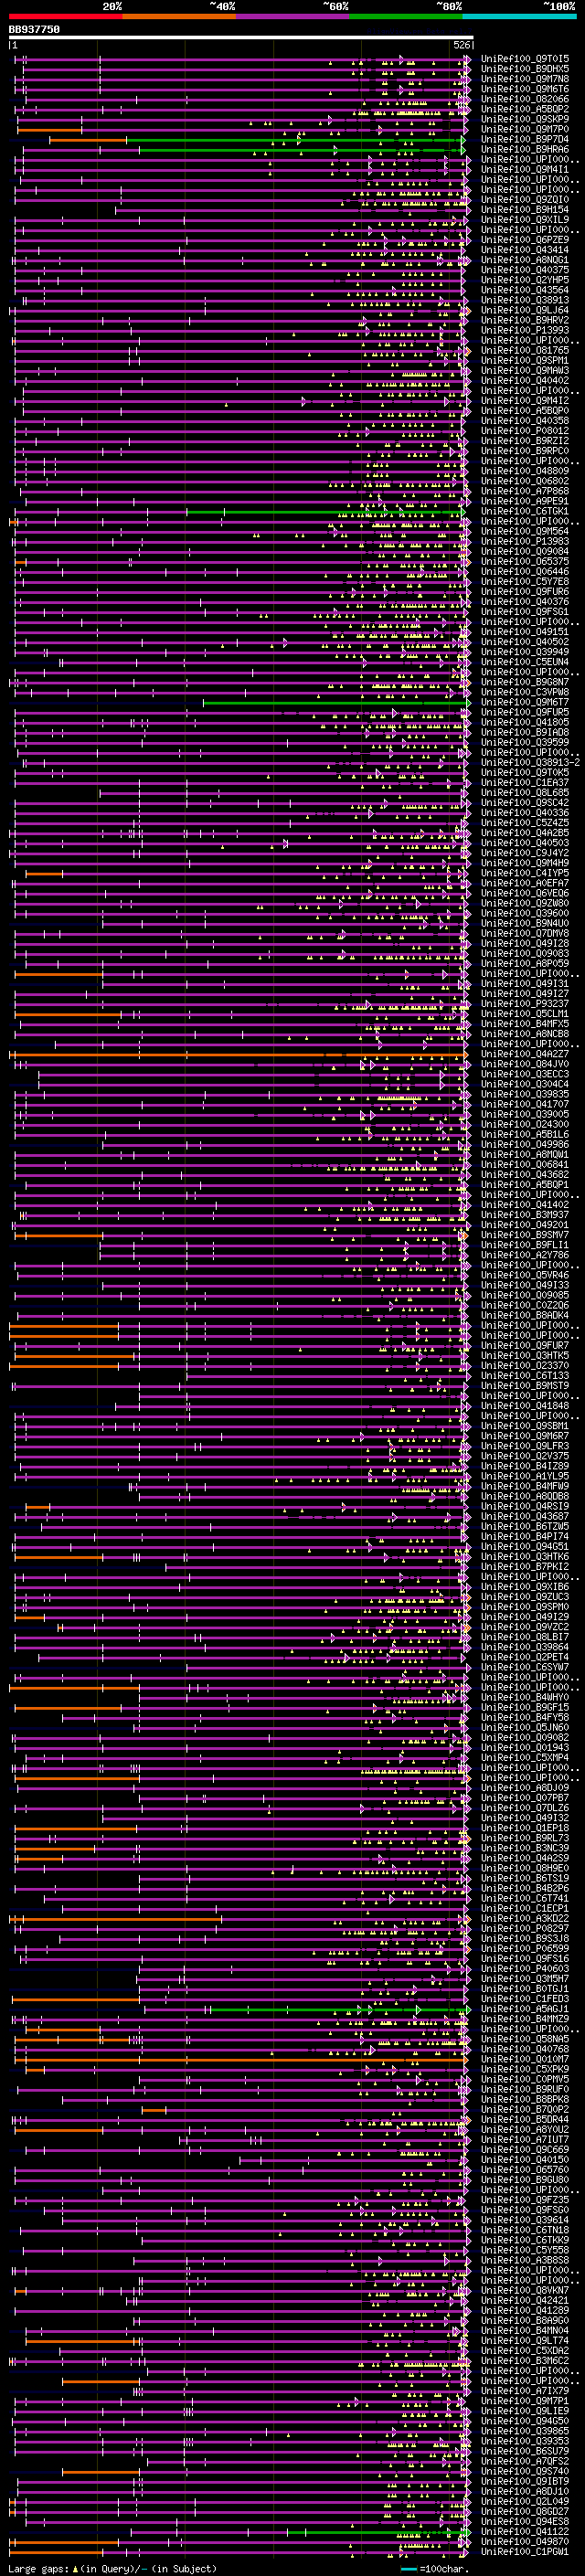Select the UniRef100_B9RZI2 label

525,441
